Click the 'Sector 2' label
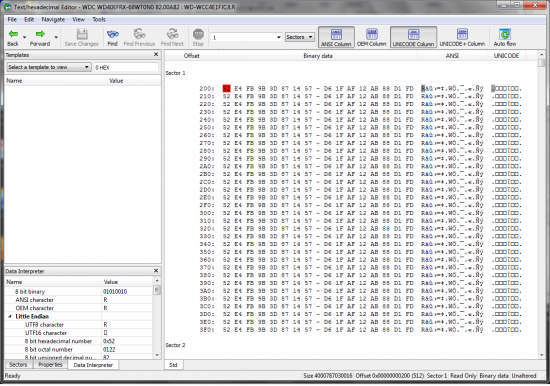Image resolution: width=550 pixels, height=386 pixels. click(x=175, y=345)
